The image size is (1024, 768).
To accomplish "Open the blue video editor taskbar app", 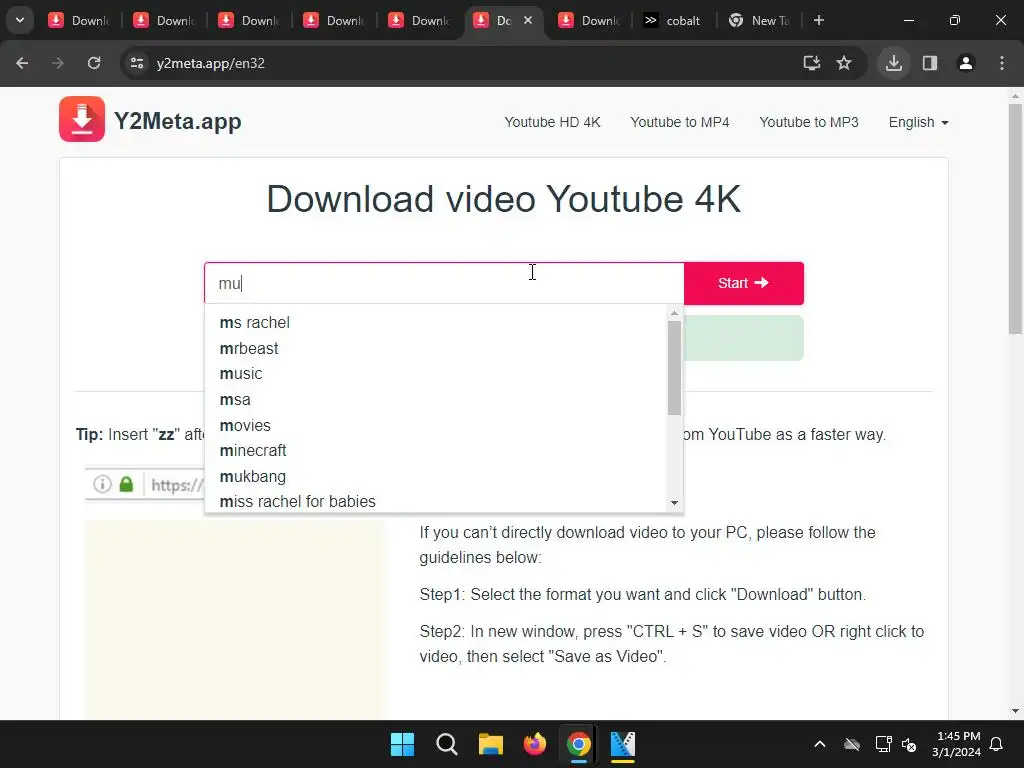I will tap(623, 744).
